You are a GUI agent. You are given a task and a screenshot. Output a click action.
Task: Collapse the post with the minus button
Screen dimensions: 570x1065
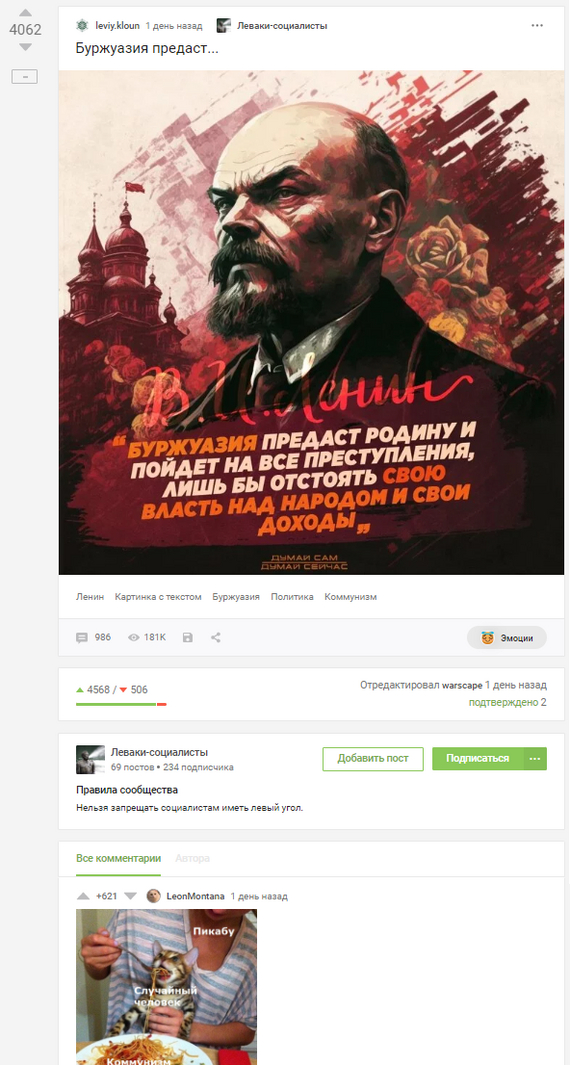pos(24,77)
